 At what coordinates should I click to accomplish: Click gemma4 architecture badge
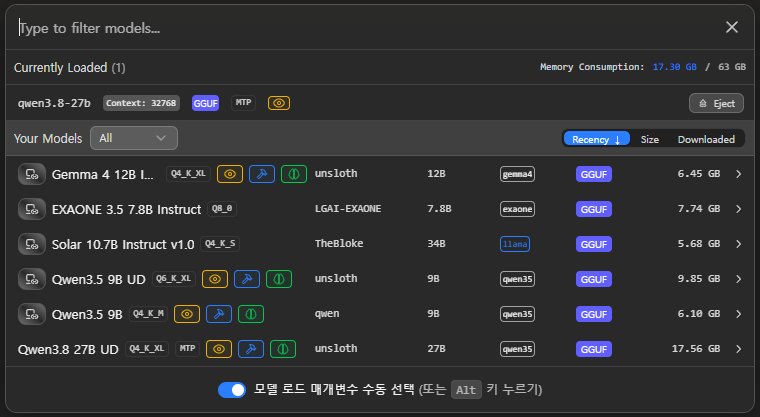point(517,174)
